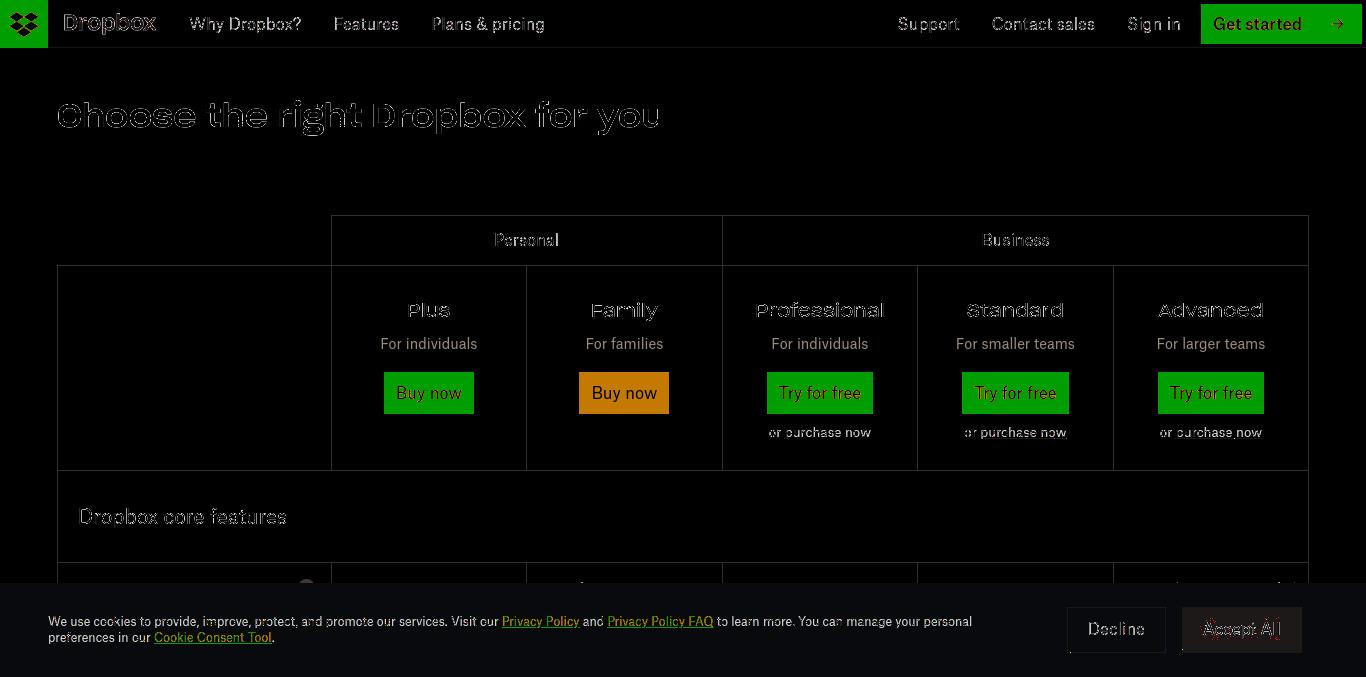
Task: Open Plans & pricing
Action: pyautogui.click(x=488, y=24)
